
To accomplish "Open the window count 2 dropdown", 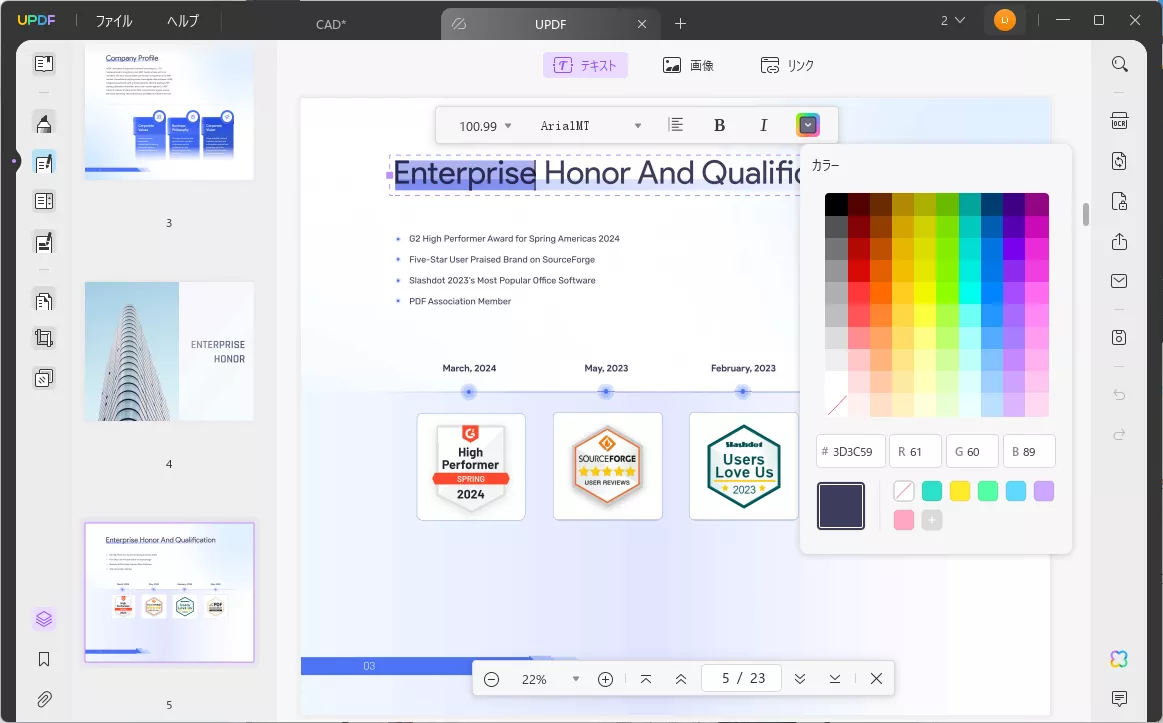I will click(952, 21).
